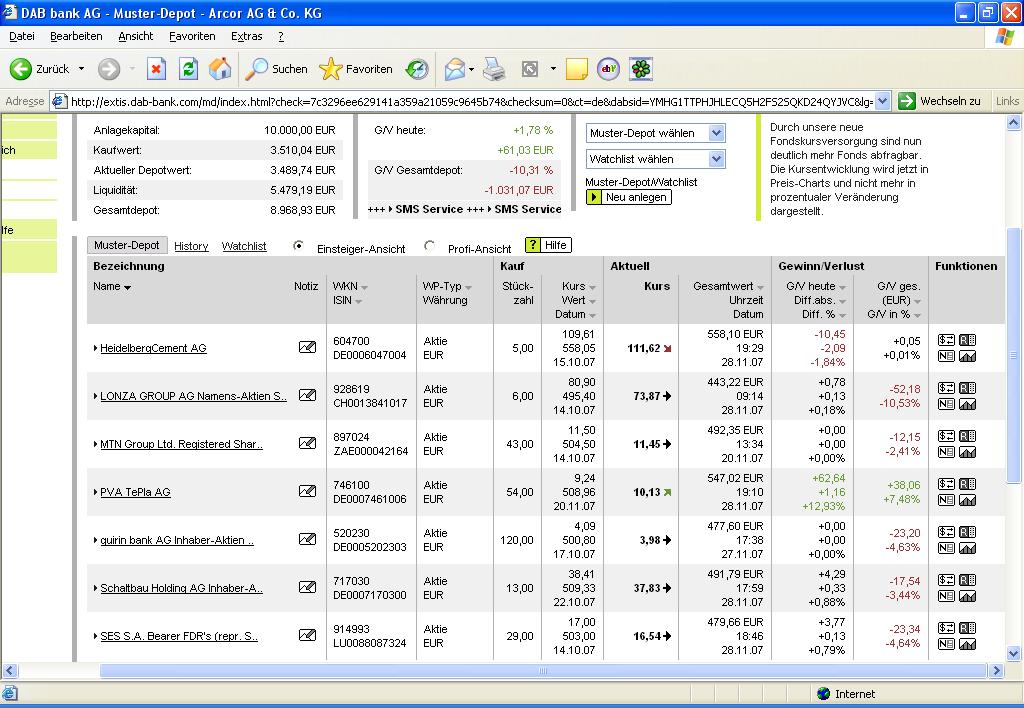The width and height of the screenshot is (1024, 708).
Task: Sort by Name using the column arrow
Action: click(128, 288)
